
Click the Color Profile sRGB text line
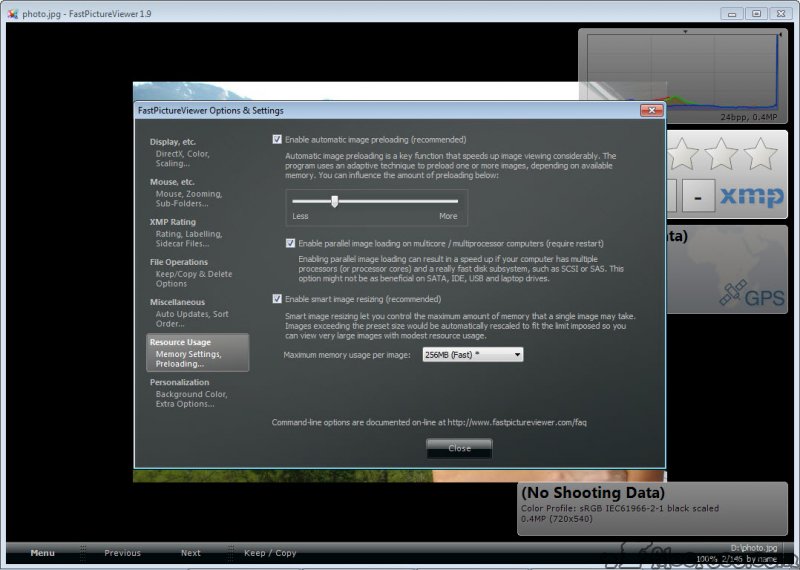[x=619, y=508]
